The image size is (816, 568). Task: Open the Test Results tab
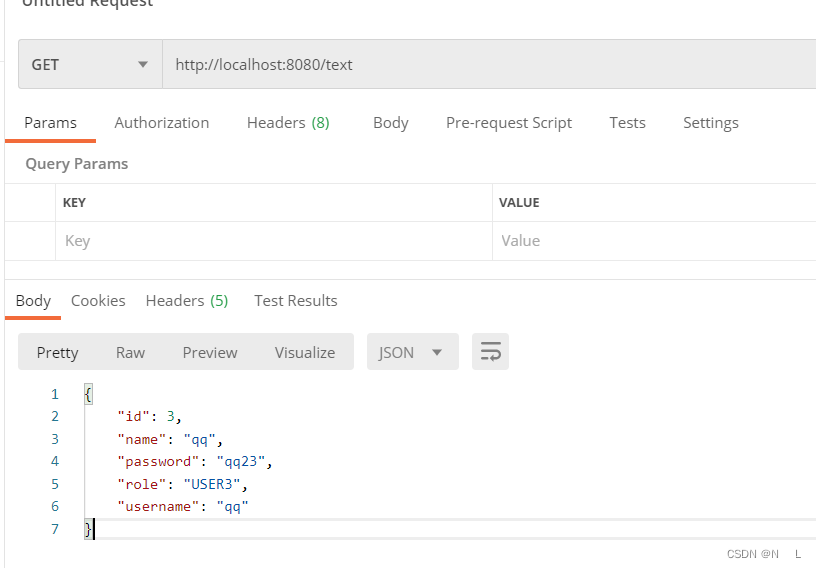[296, 301]
